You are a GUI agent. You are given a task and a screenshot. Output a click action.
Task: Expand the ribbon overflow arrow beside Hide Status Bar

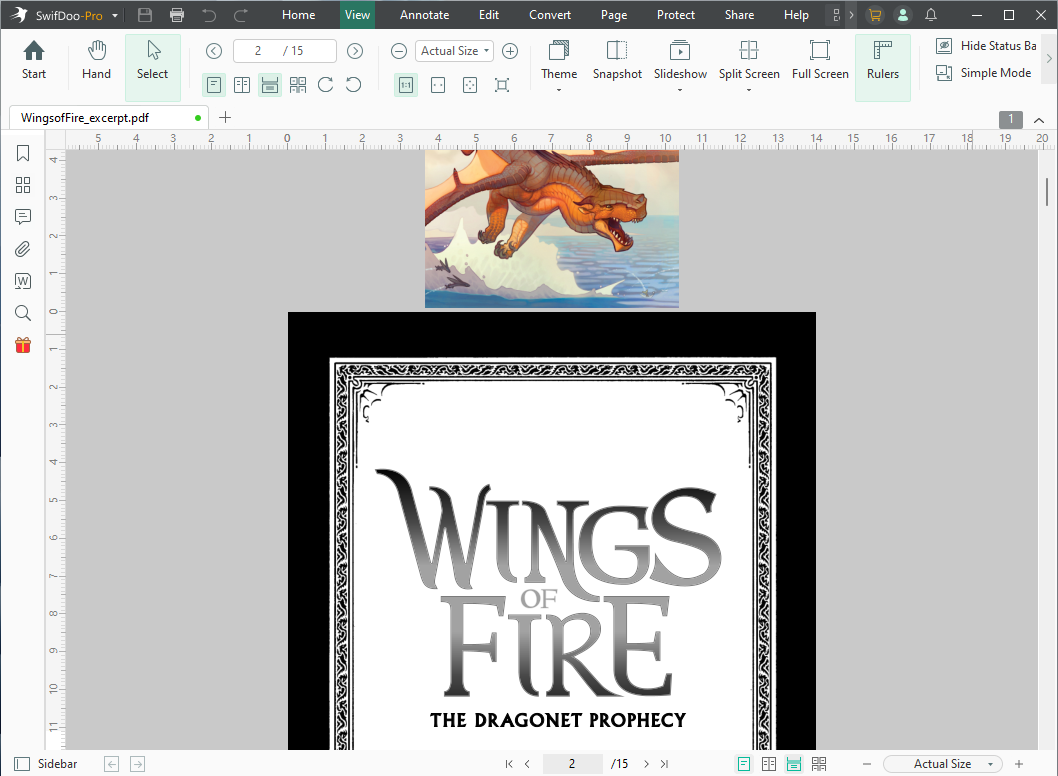pos(1049,59)
